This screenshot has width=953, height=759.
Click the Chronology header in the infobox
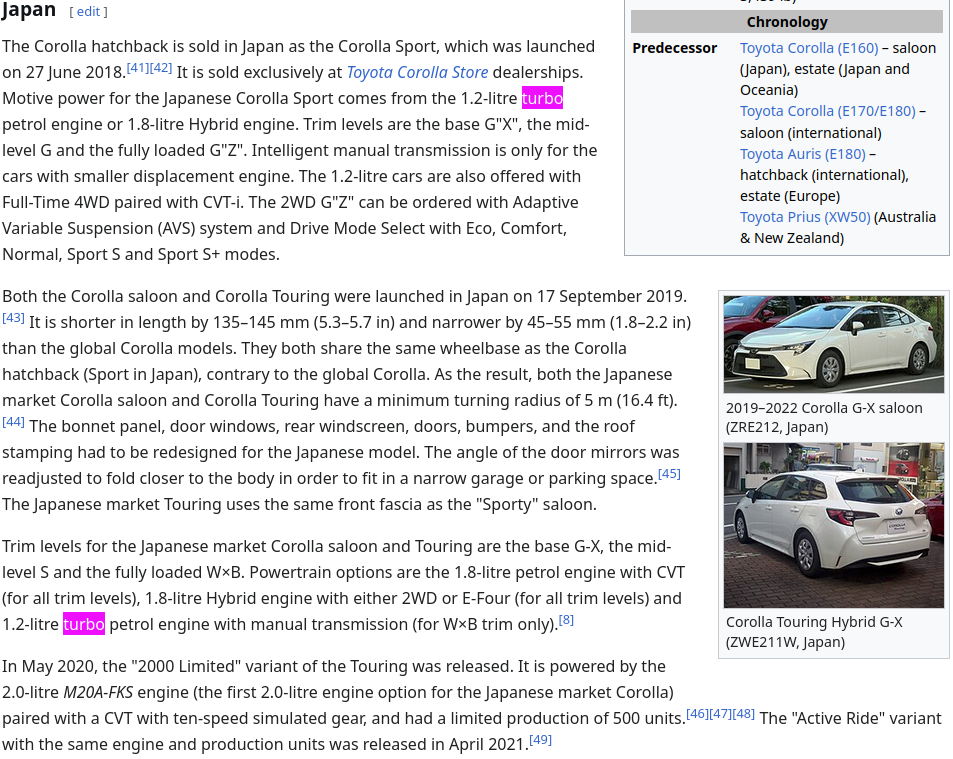(x=786, y=22)
